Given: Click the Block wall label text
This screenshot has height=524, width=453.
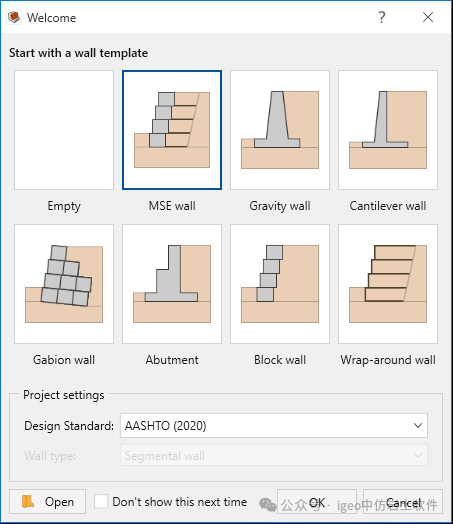Looking at the screenshot, I should click(x=280, y=360).
